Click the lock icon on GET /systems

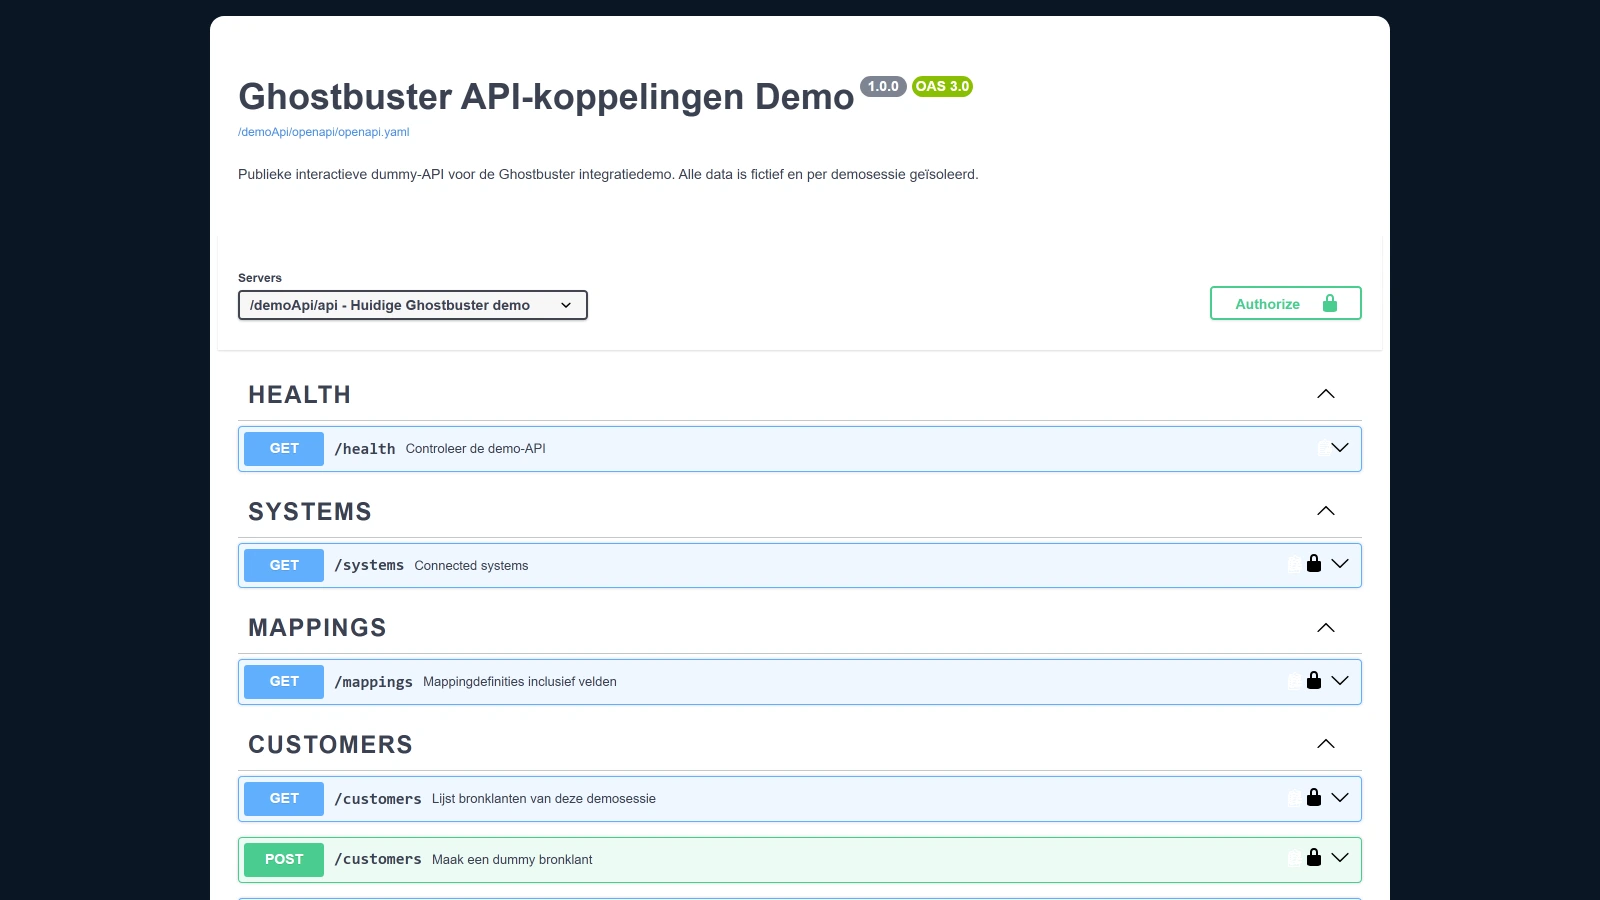[1314, 564]
